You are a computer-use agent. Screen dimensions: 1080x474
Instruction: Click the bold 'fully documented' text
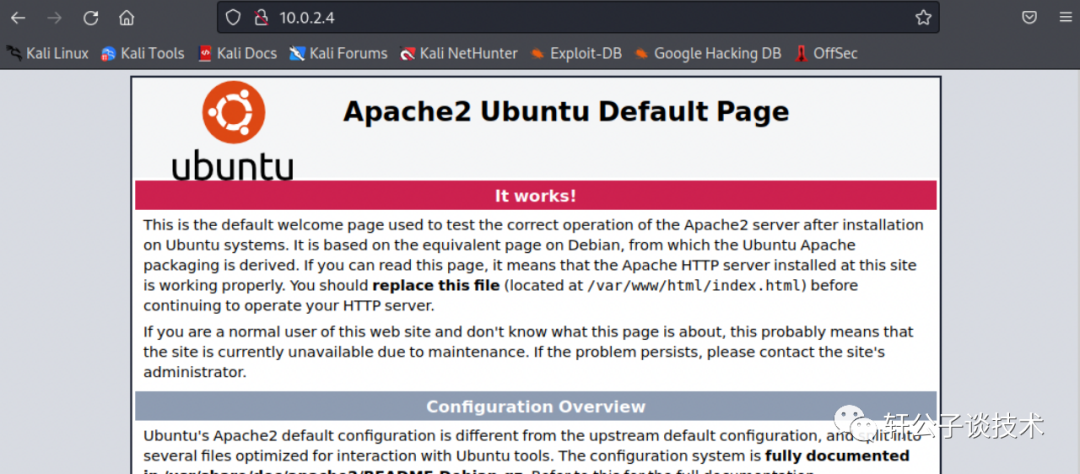pyautogui.click(x=837, y=456)
